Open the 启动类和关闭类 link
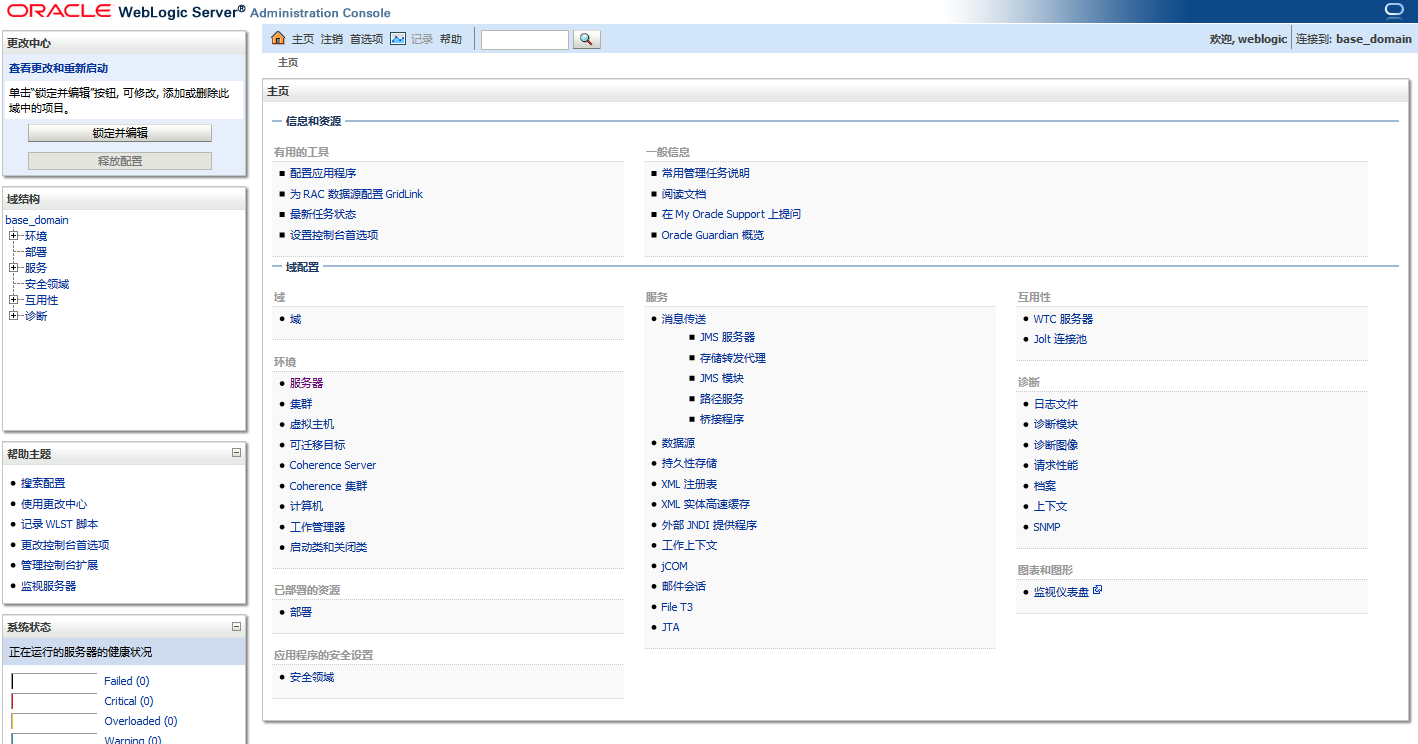The height and width of the screenshot is (744, 1418). tap(328, 547)
